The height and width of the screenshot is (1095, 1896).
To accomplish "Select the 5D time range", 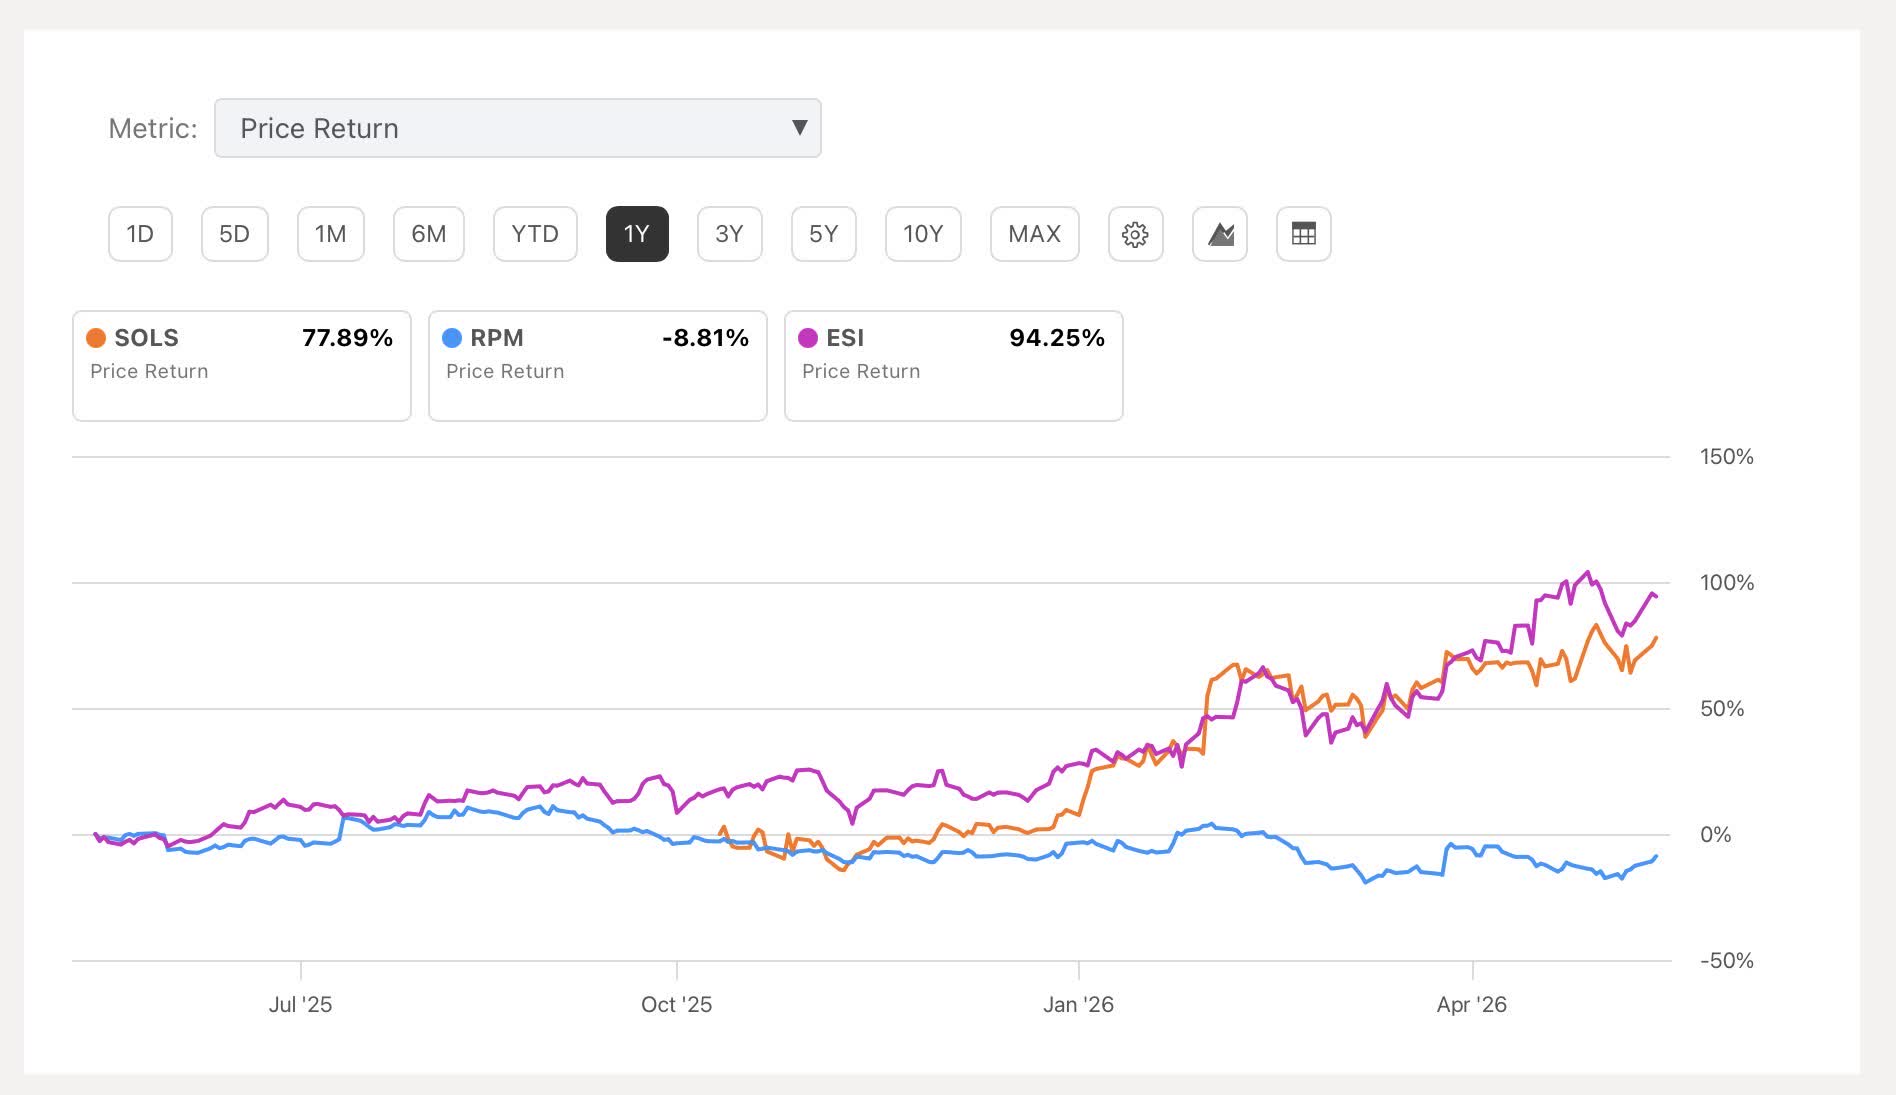I will click(x=234, y=234).
